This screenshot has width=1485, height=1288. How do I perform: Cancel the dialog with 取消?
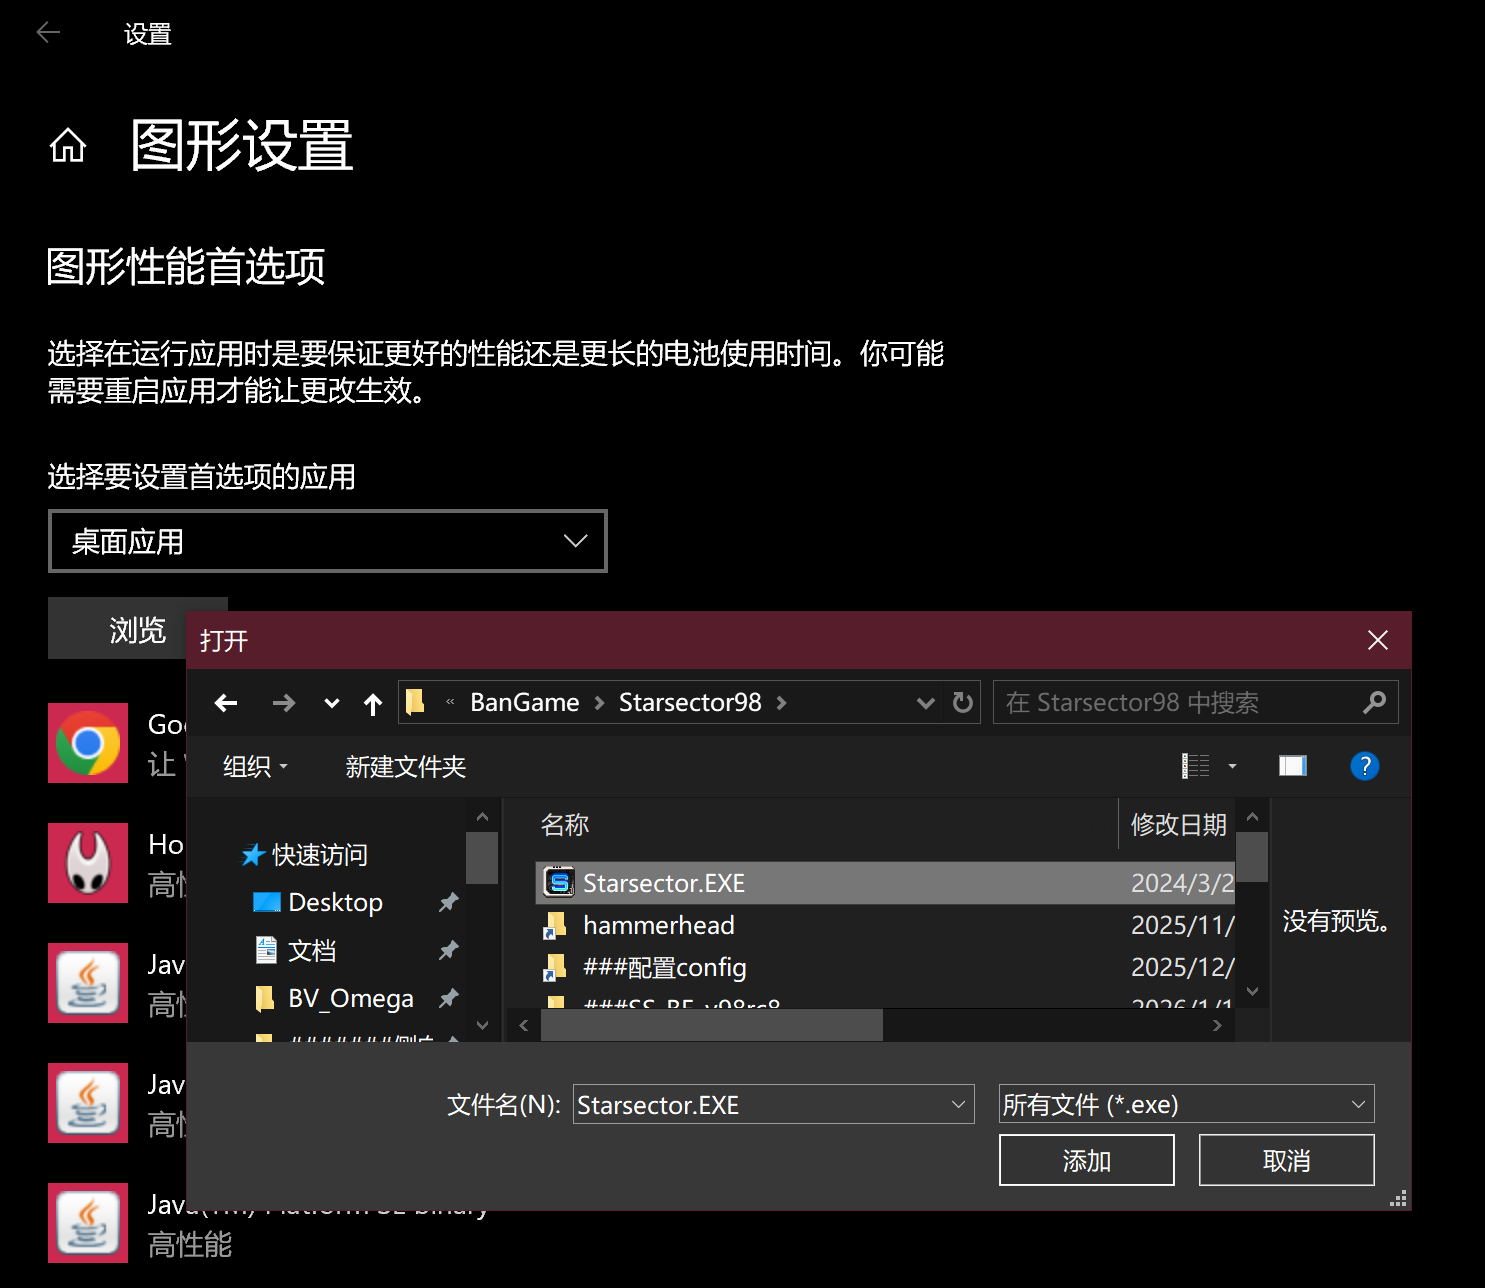point(1286,1159)
